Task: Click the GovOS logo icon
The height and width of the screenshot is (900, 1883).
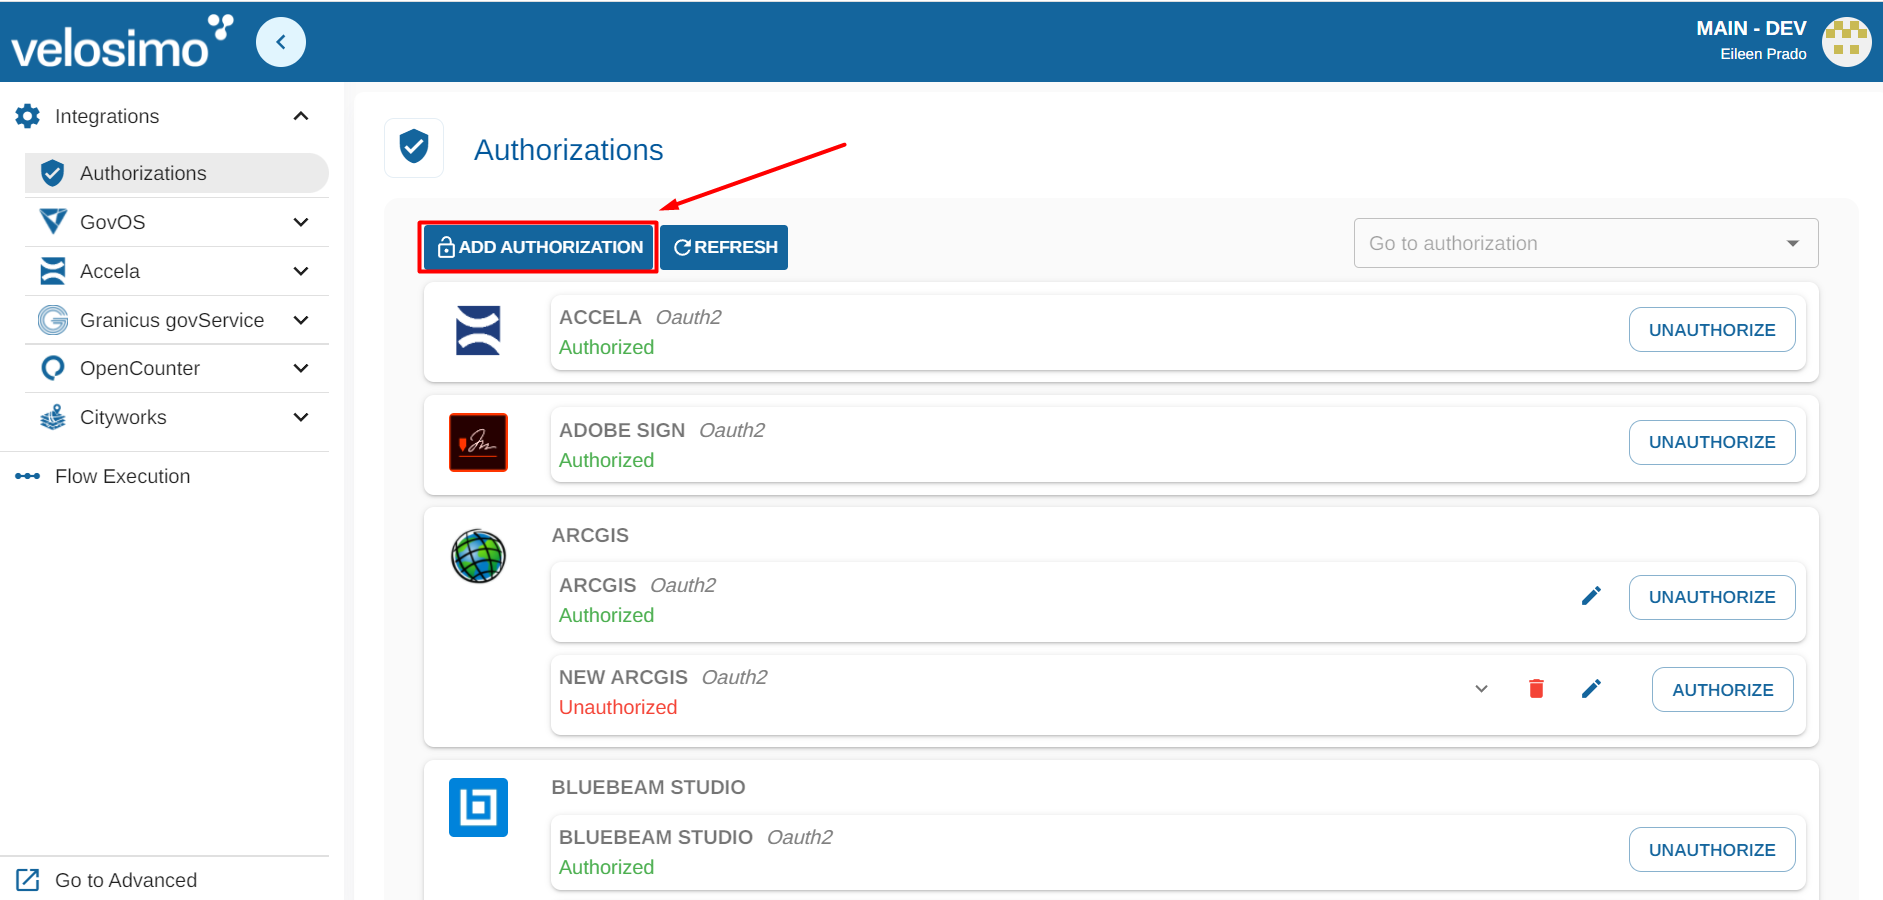Action: tap(53, 221)
